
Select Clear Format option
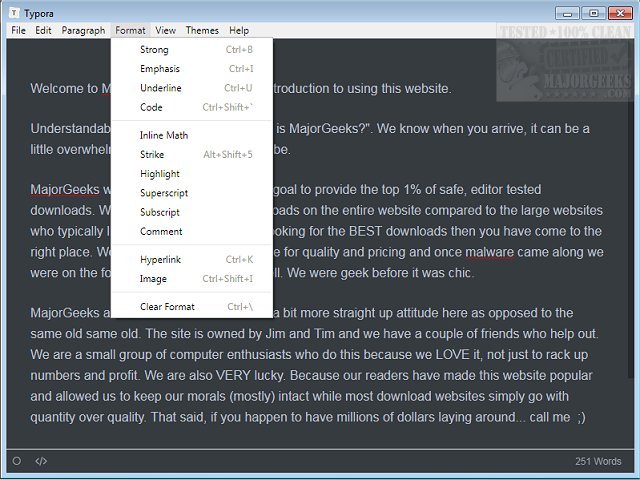(192, 307)
